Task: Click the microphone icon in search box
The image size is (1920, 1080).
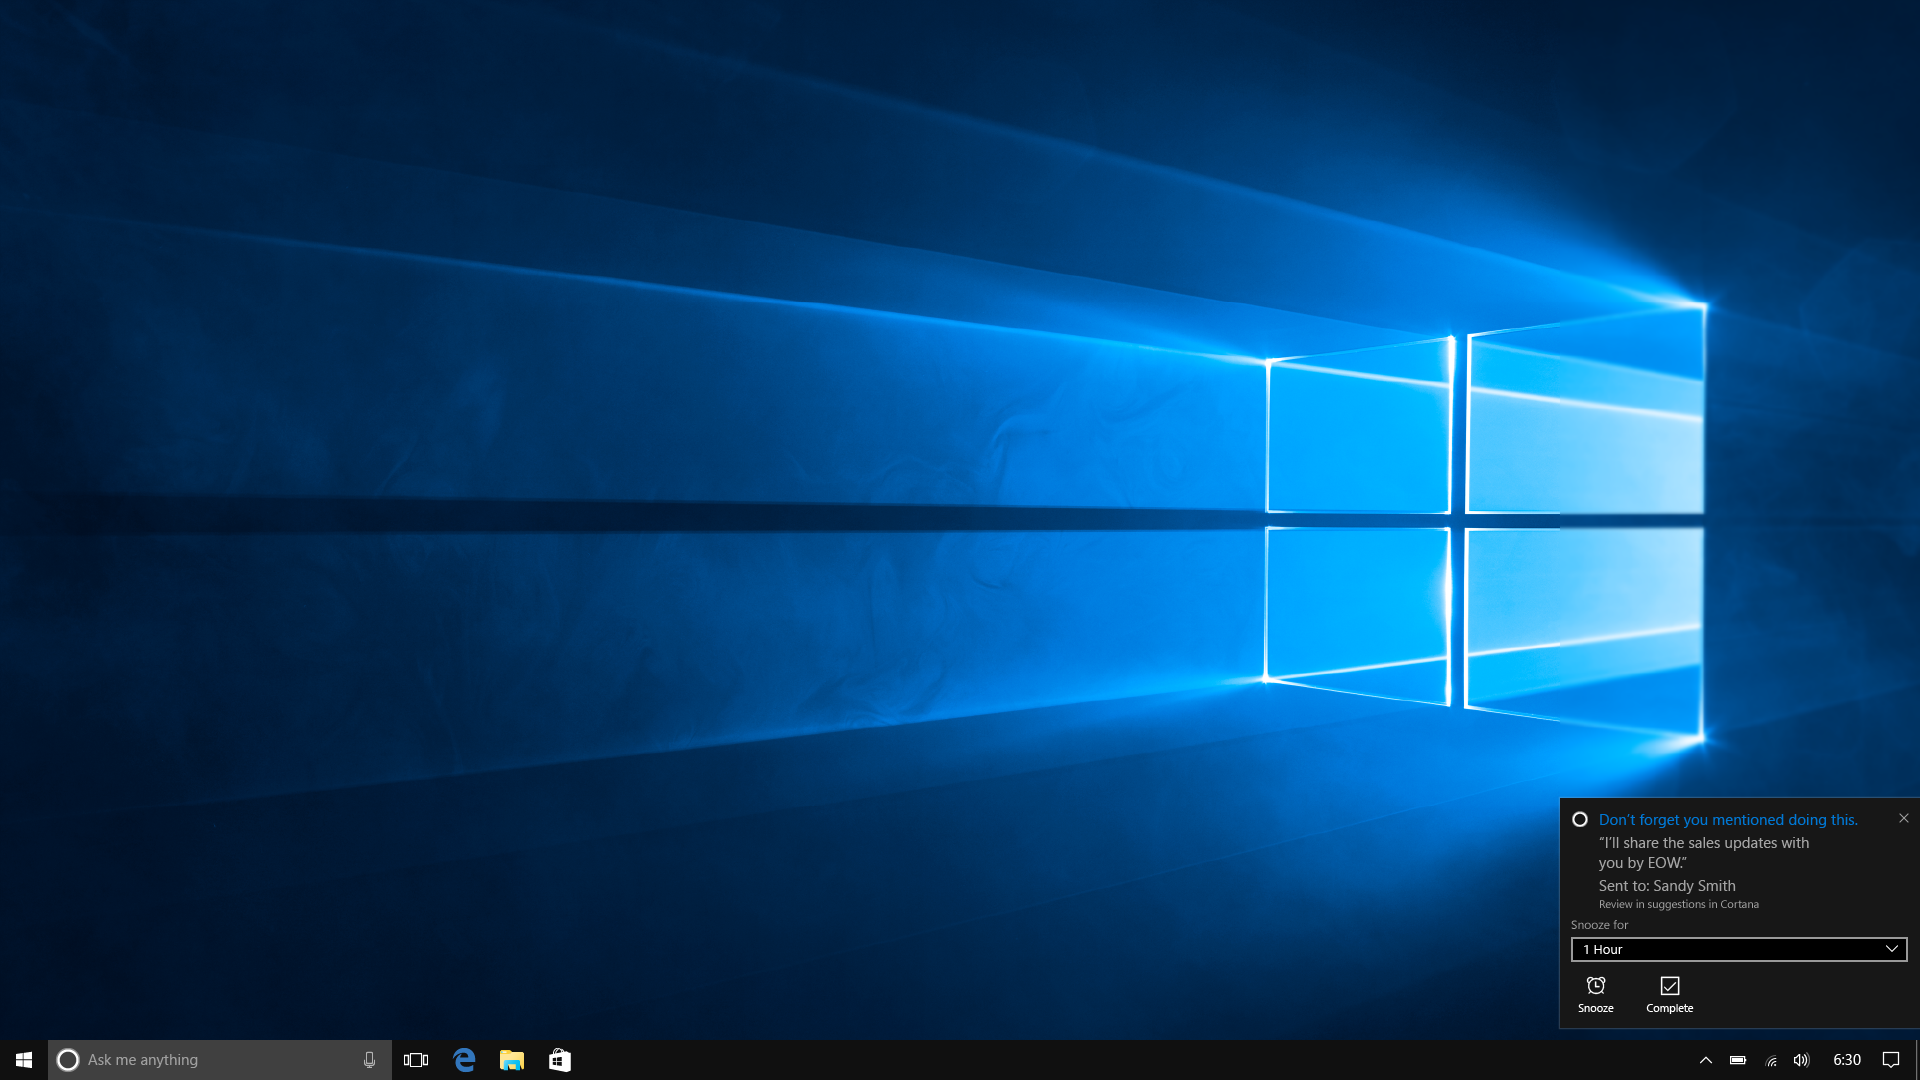Action: [369, 1060]
